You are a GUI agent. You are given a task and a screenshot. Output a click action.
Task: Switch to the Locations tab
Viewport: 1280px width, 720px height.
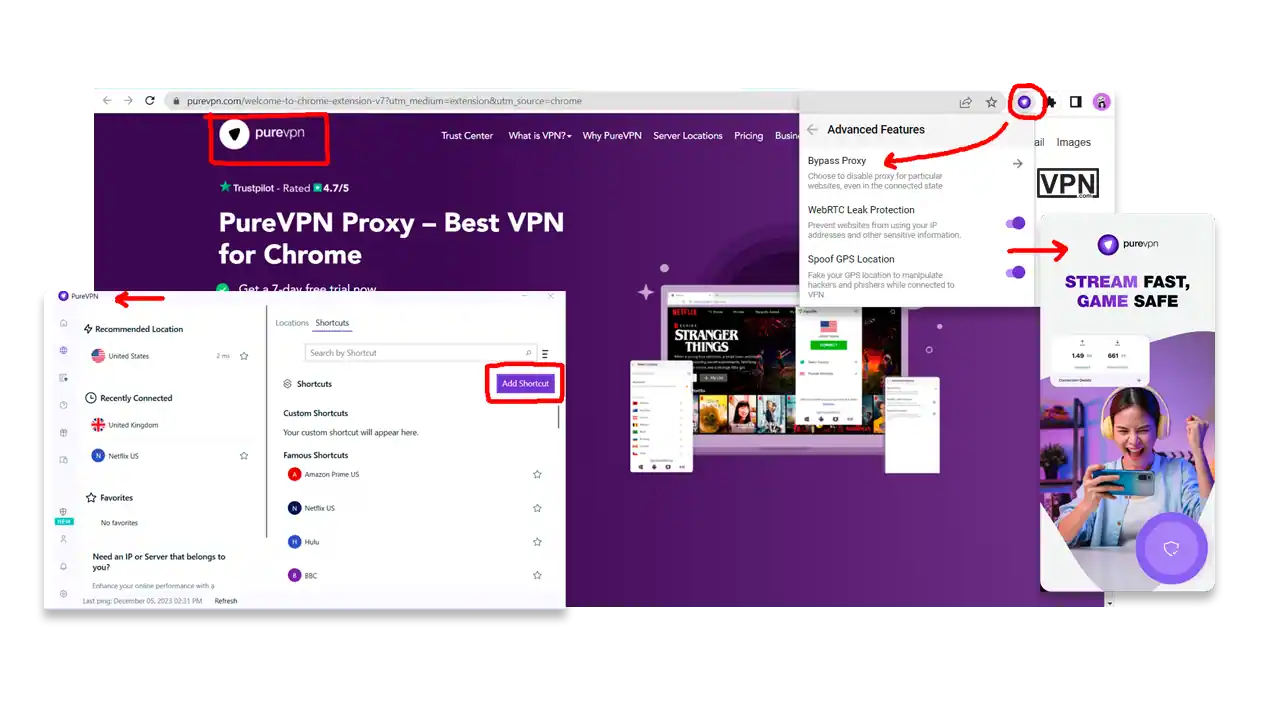[292, 323]
